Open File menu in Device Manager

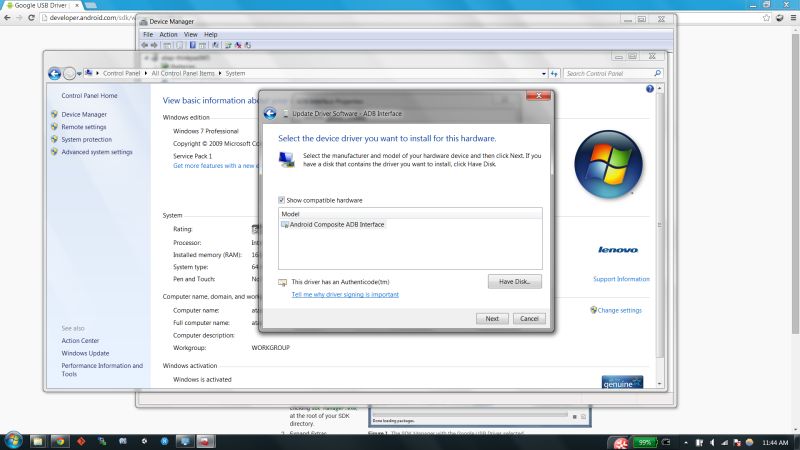[148, 35]
